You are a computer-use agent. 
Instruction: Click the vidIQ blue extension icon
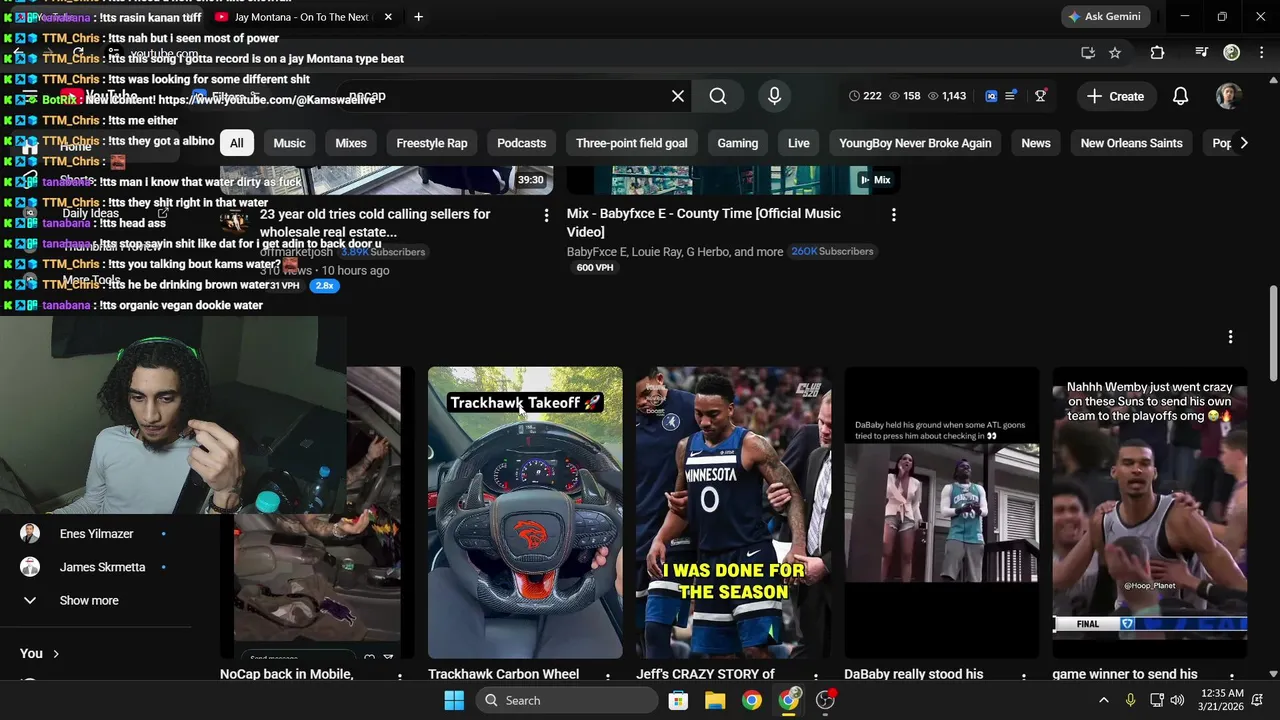pyautogui.click(x=991, y=96)
